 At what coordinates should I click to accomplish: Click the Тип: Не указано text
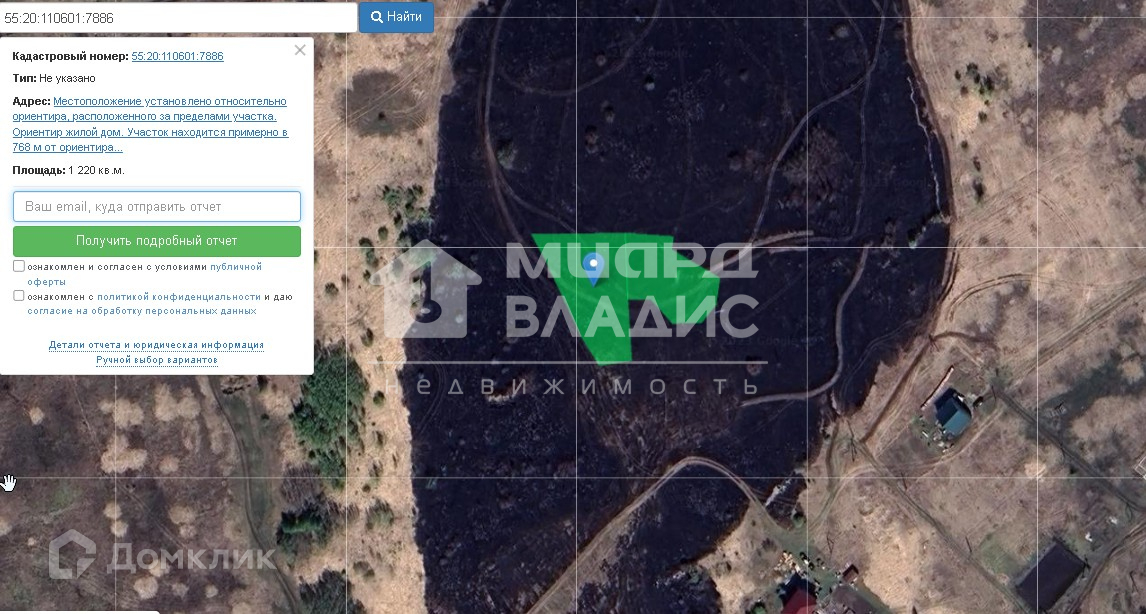[x=54, y=78]
